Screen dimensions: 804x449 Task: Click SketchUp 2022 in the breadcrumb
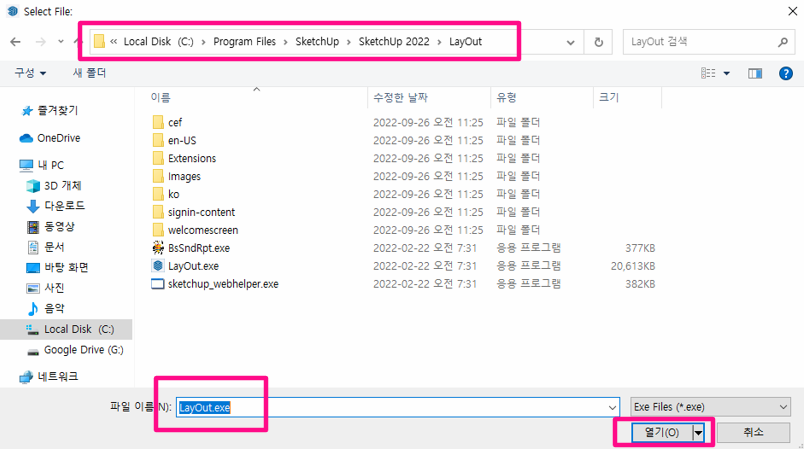pos(394,42)
